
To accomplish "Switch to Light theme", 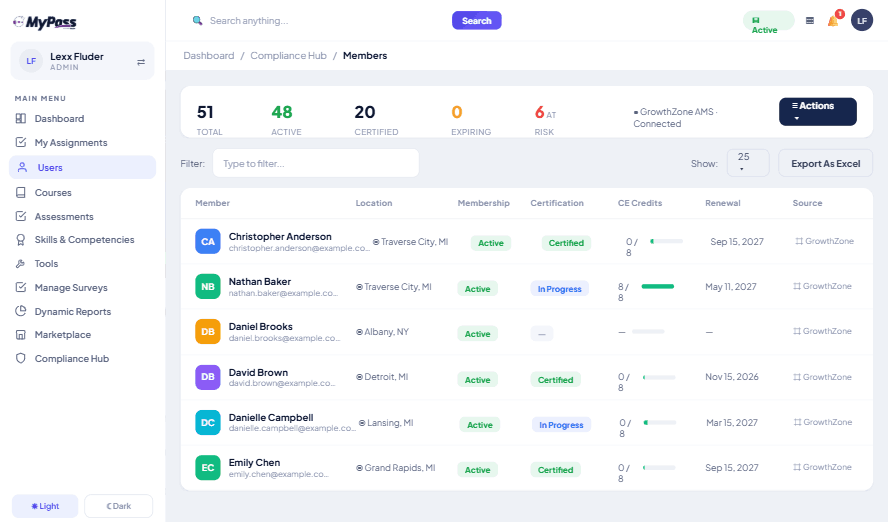I will [45, 506].
